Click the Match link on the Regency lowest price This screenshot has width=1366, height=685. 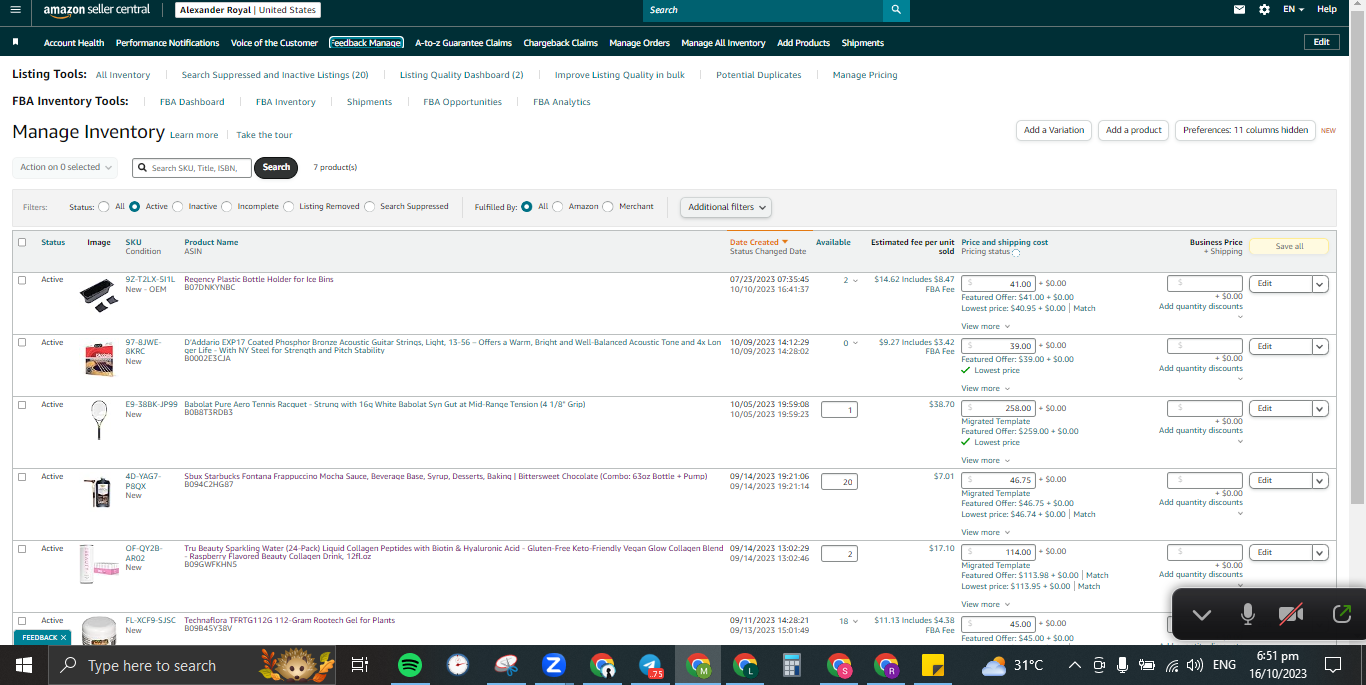coord(1085,308)
